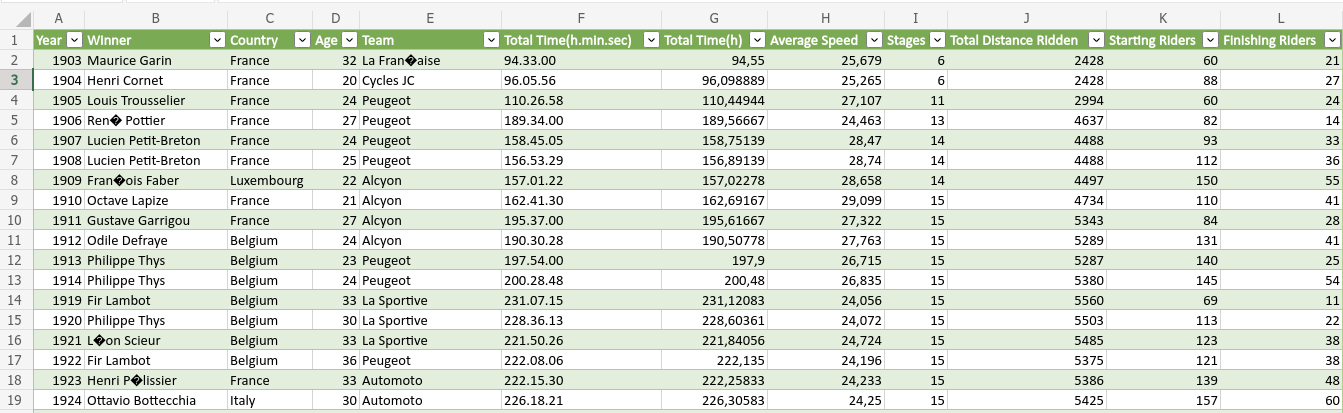Open the Age filter dropdown arrow

tap(349, 40)
